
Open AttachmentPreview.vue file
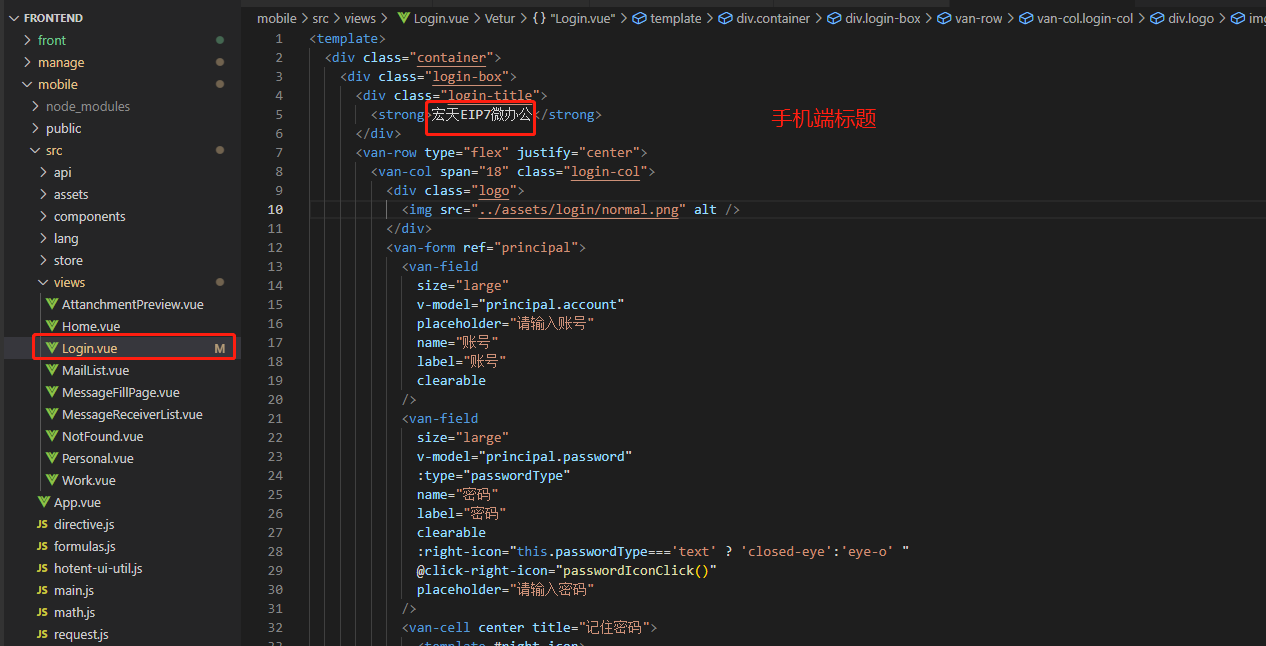coord(132,304)
